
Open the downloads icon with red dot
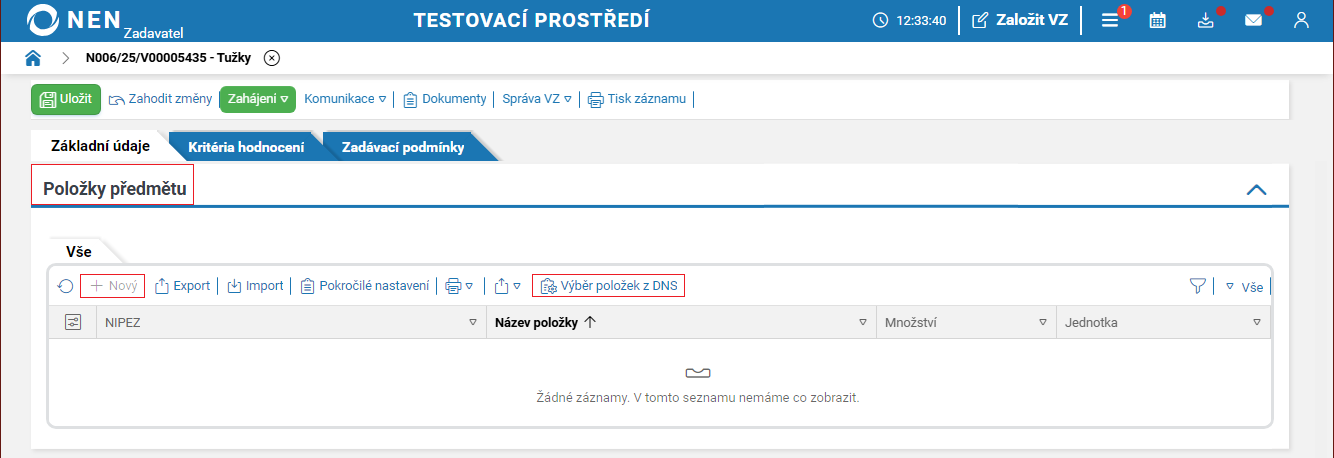[1205, 20]
